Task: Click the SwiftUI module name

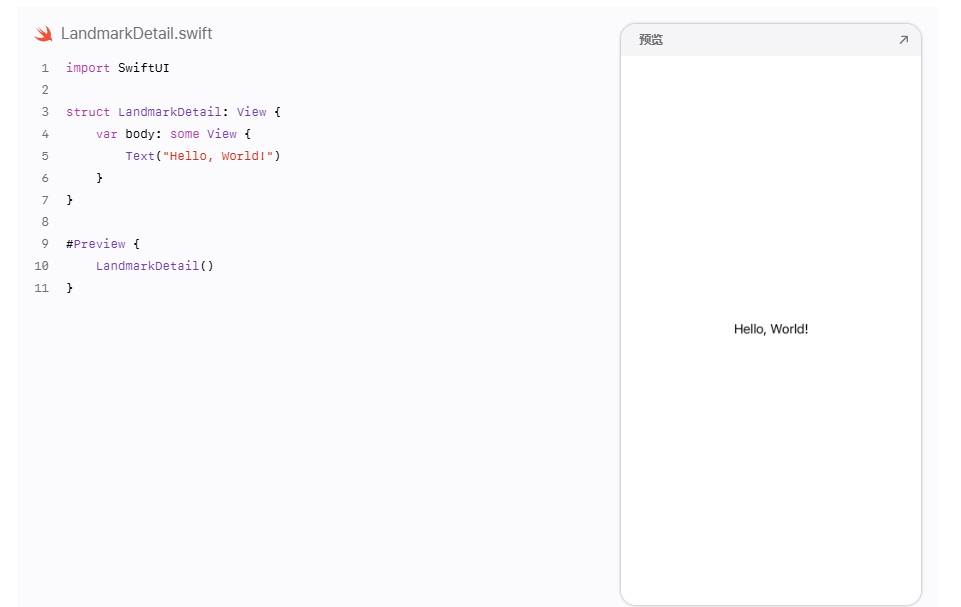Action: (143, 68)
